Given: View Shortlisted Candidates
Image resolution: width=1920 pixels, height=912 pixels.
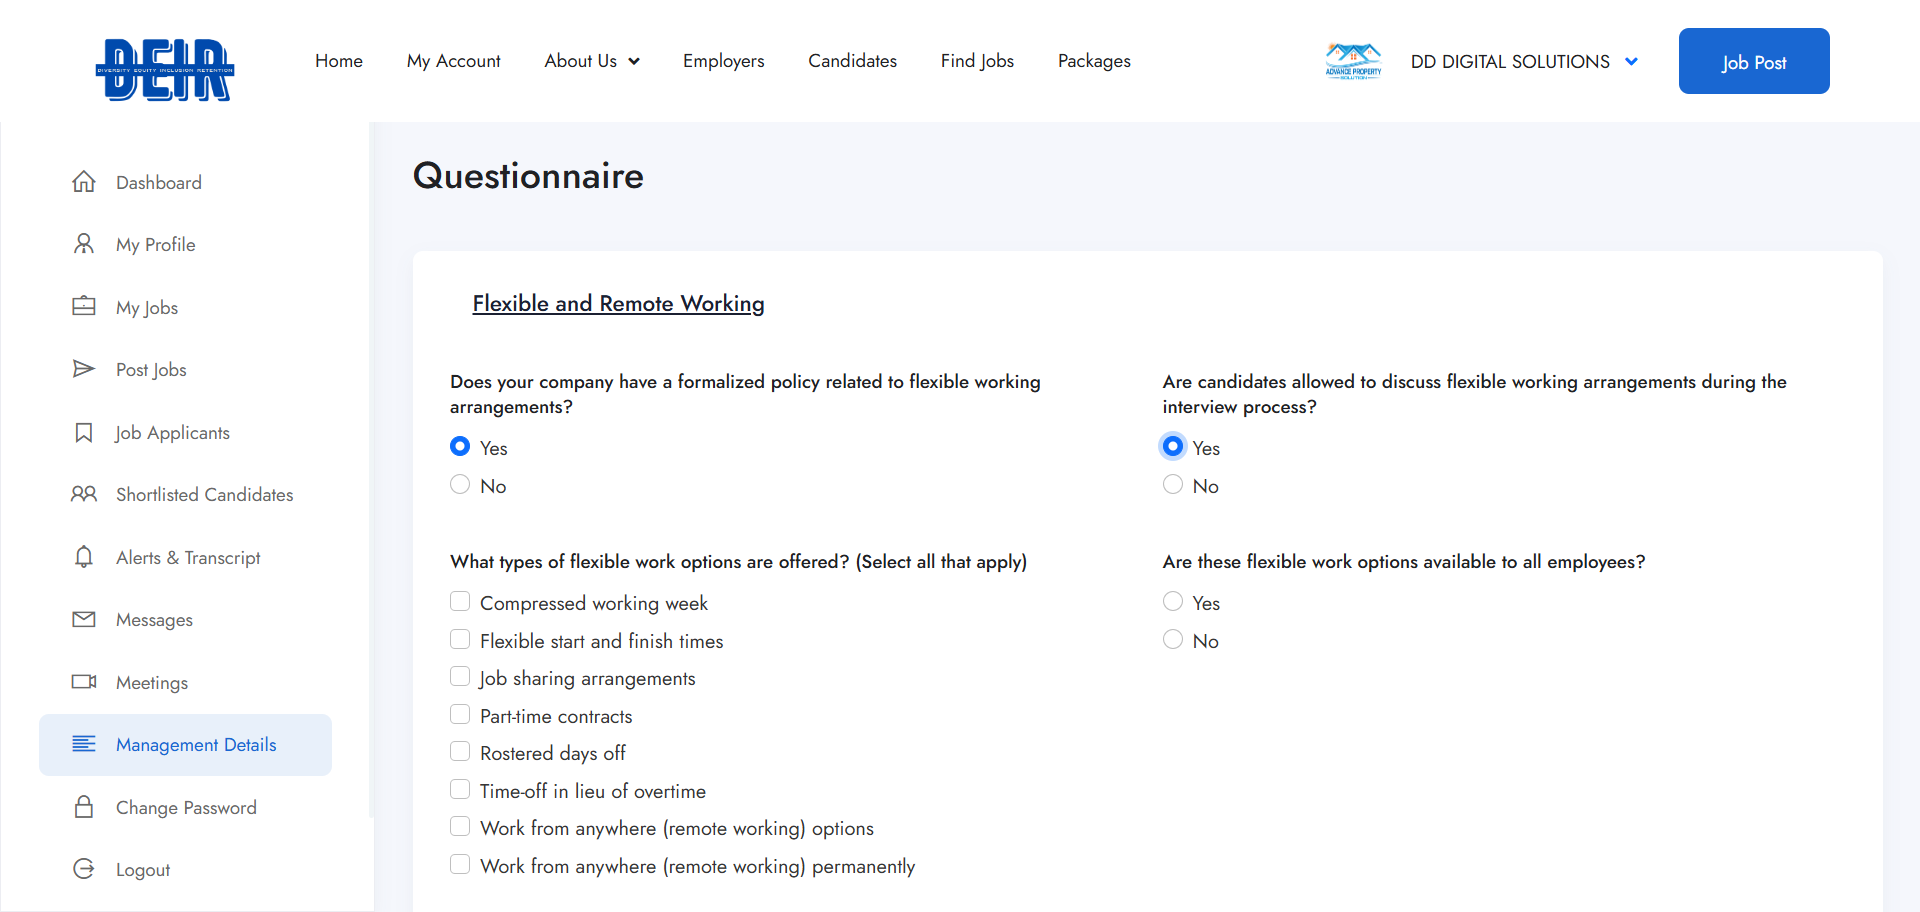Looking at the screenshot, I should click(204, 495).
